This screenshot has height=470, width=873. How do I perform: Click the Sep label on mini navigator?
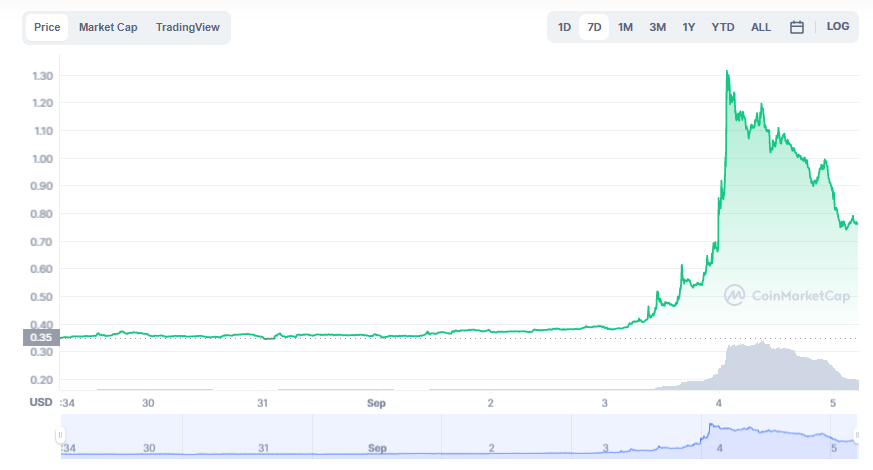tap(377, 448)
